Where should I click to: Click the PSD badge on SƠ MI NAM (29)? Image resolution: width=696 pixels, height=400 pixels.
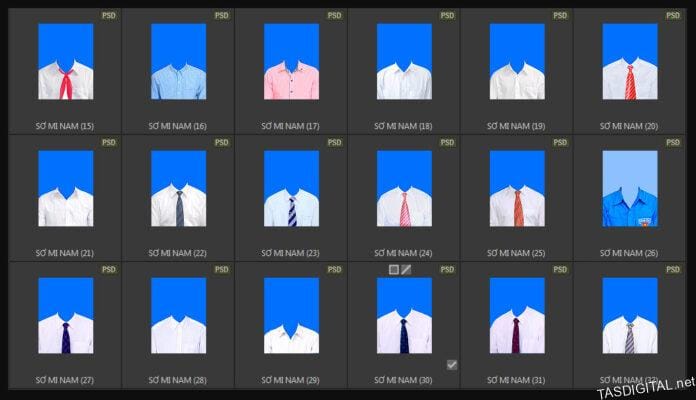click(334, 269)
